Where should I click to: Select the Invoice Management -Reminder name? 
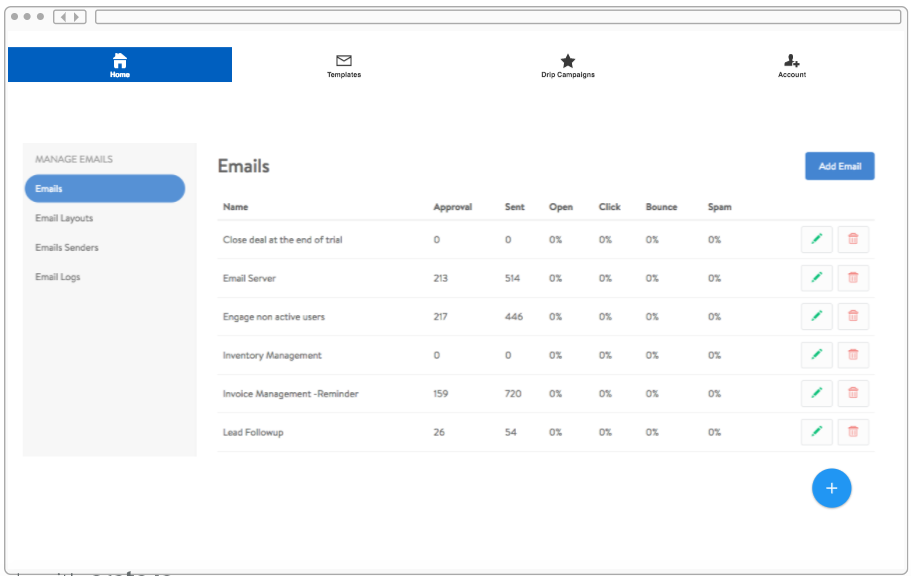[x=290, y=393]
